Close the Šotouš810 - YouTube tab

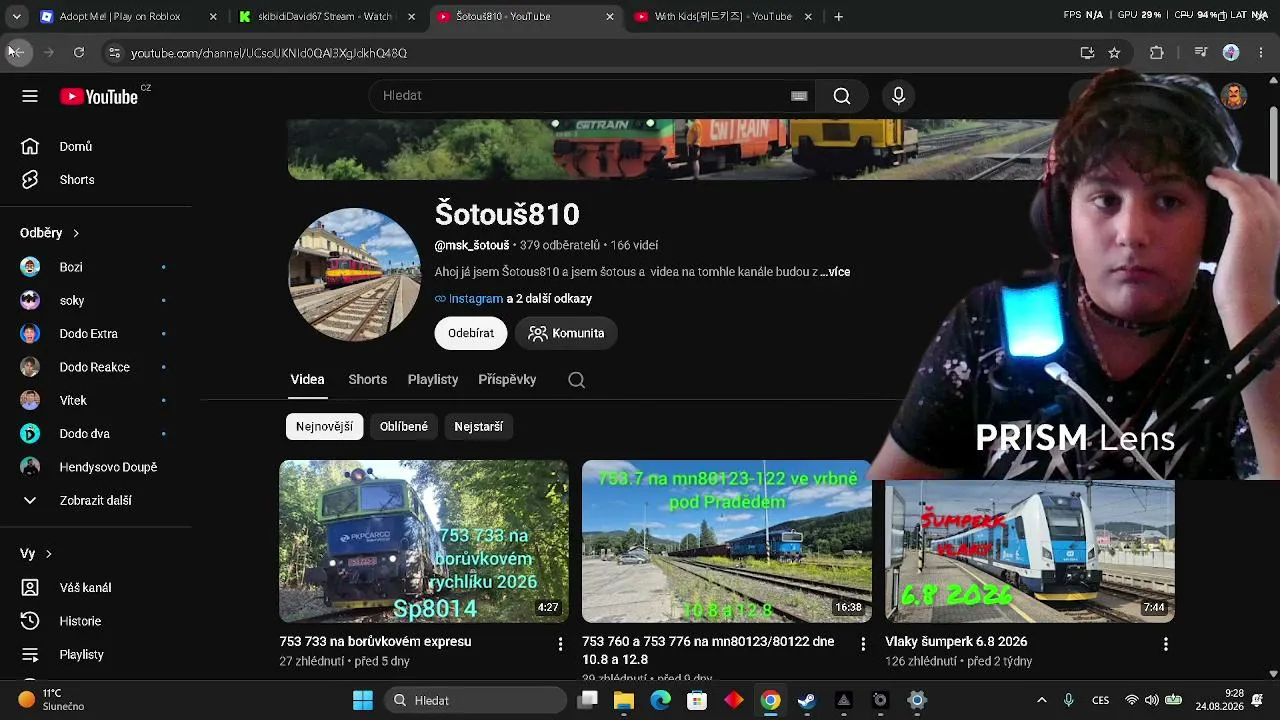coord(610,16)
